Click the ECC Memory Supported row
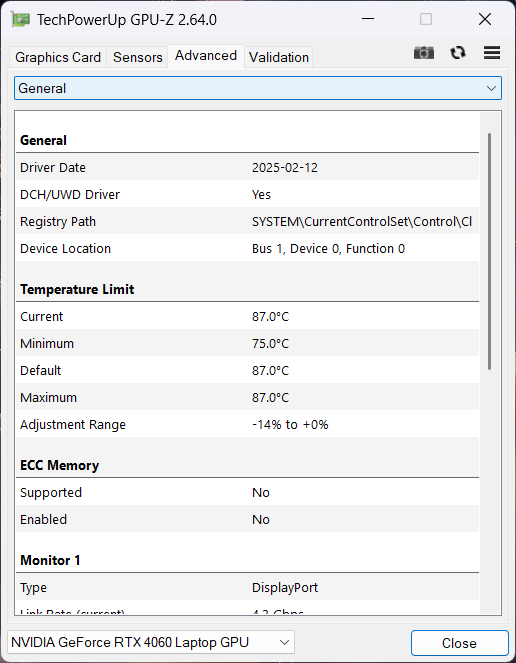This screenshot has height=663, width=516. 247,493
